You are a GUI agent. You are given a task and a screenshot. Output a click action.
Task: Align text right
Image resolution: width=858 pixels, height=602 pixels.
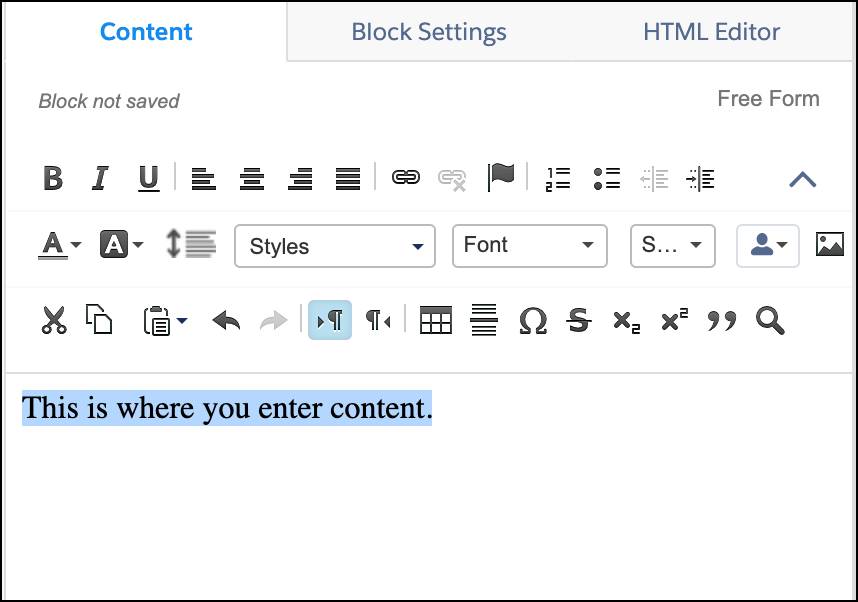click(300, 179)
